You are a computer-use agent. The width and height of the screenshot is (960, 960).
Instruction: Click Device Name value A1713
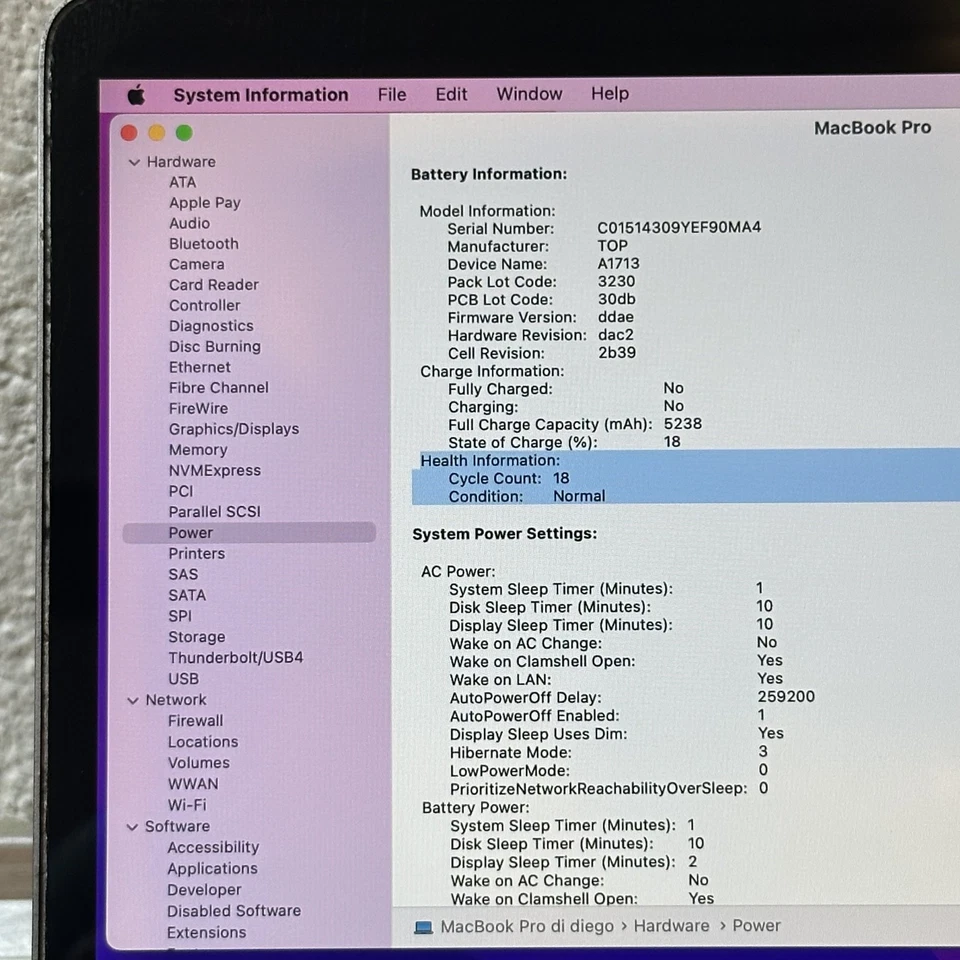coord(618,264)
